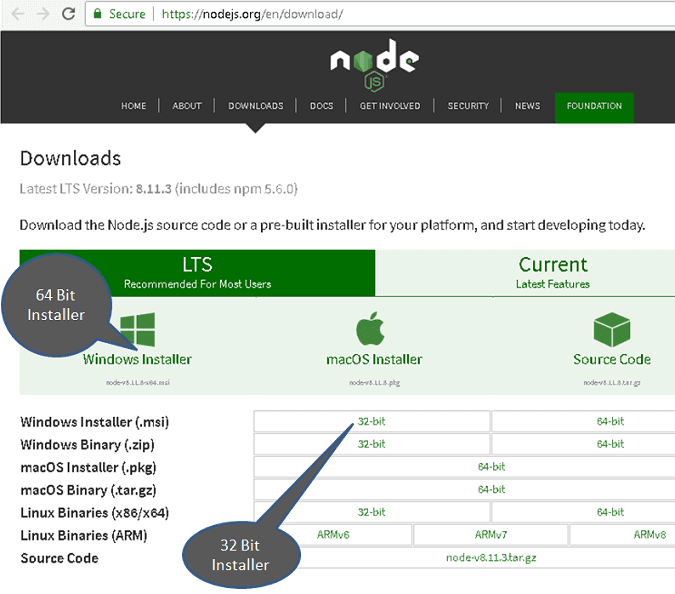Click the 'macOS Binary (.tar.gz)' row label
This screenshot has width=675, height=594.
[x=88, y=490]
